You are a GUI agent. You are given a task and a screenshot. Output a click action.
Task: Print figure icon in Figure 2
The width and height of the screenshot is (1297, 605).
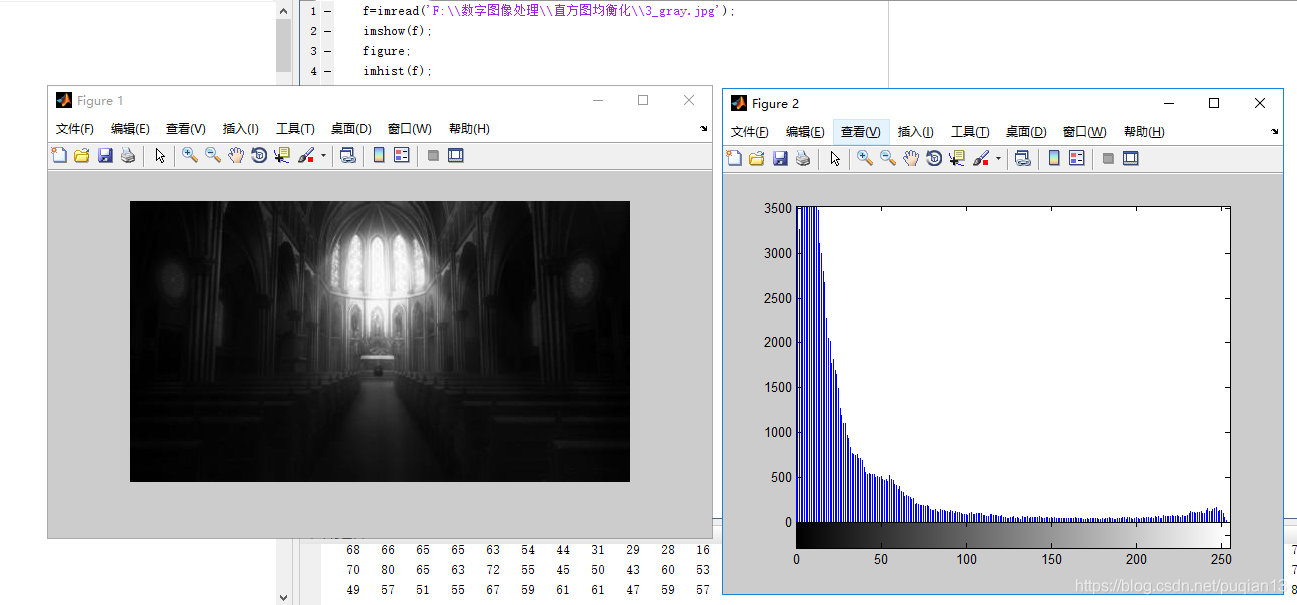tap(803, 158)
